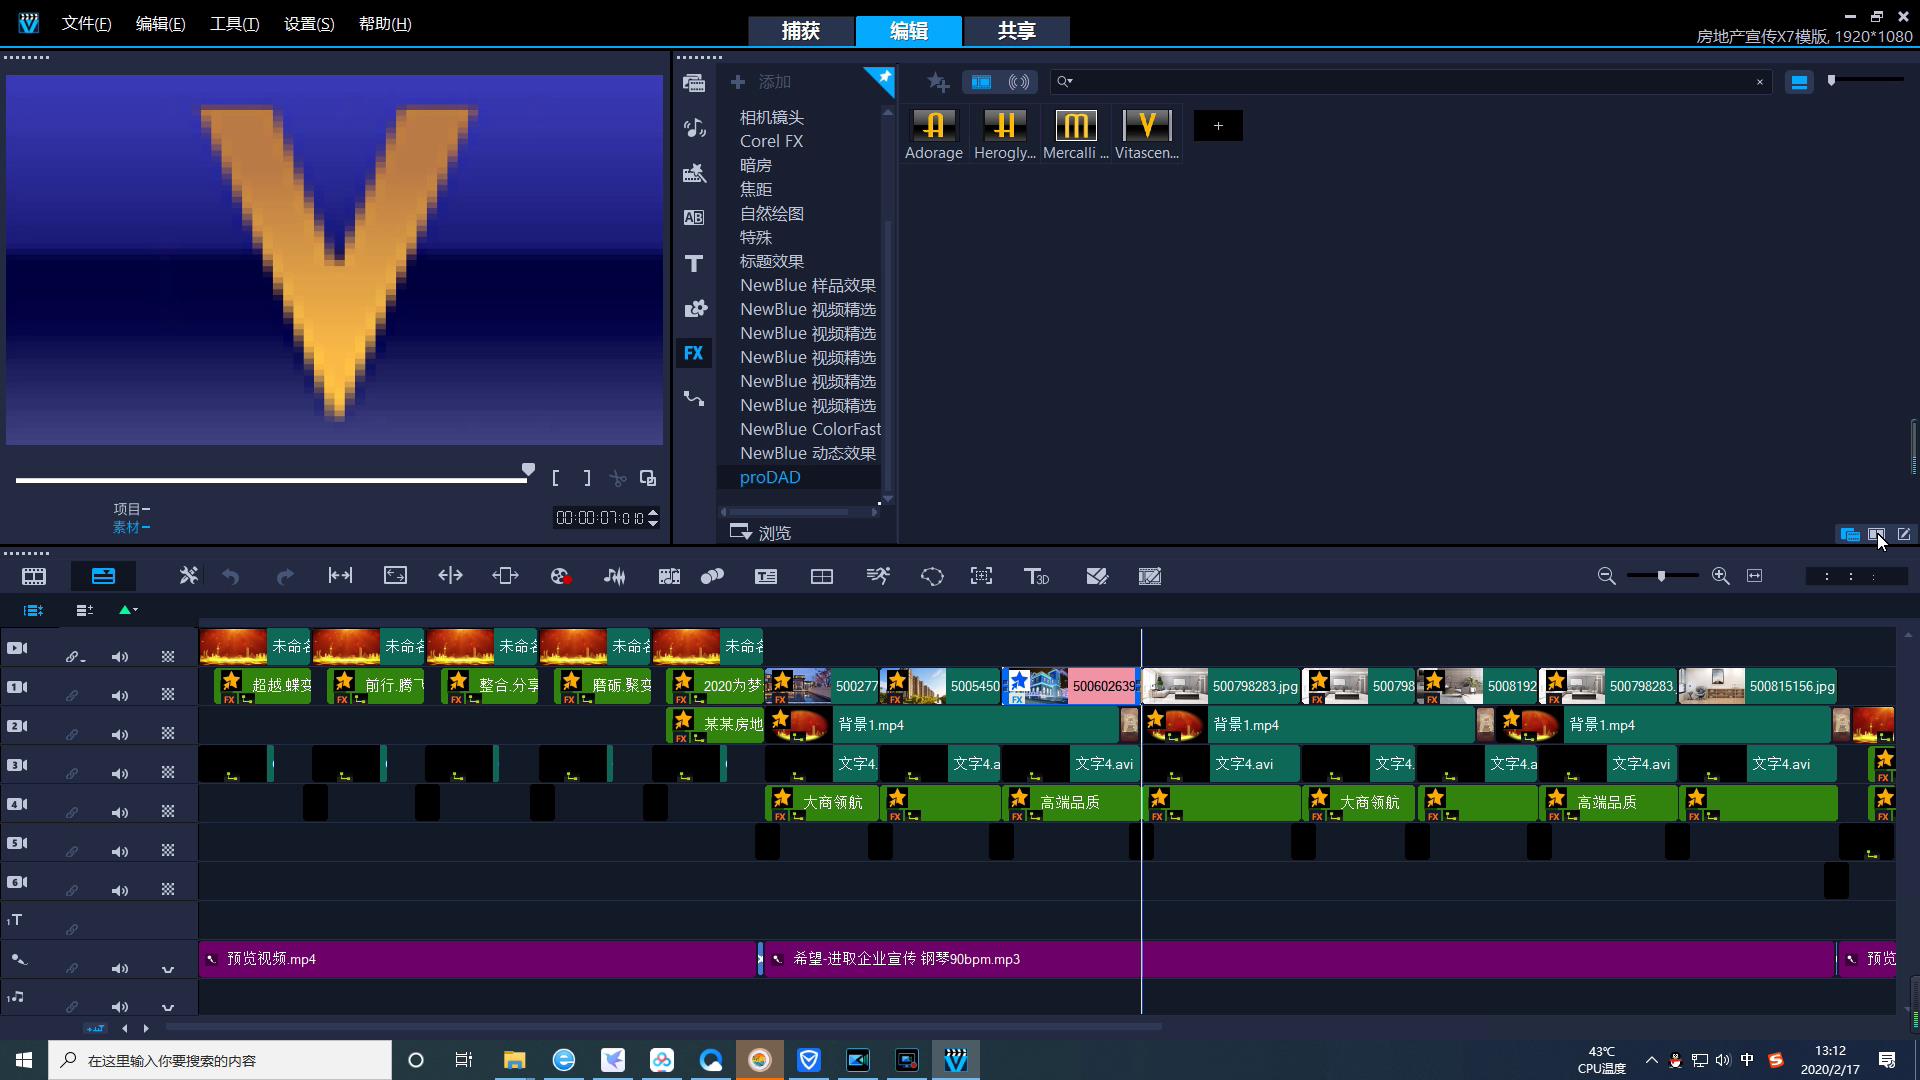Open the Media library panel icon
This screenshot has width=1920, height=1080.
[x=694, y=83]
